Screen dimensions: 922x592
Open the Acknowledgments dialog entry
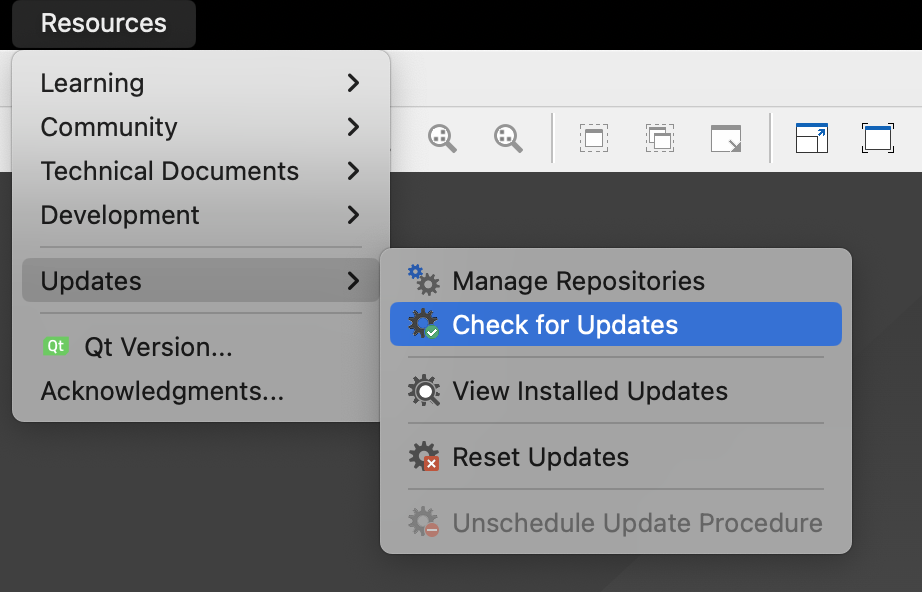coord(162,391)
